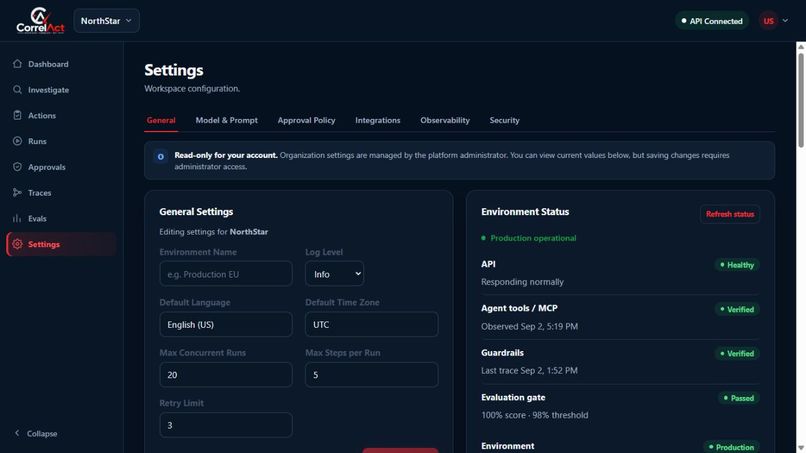Focus the Environment Name input field

[x=226, y=274]
